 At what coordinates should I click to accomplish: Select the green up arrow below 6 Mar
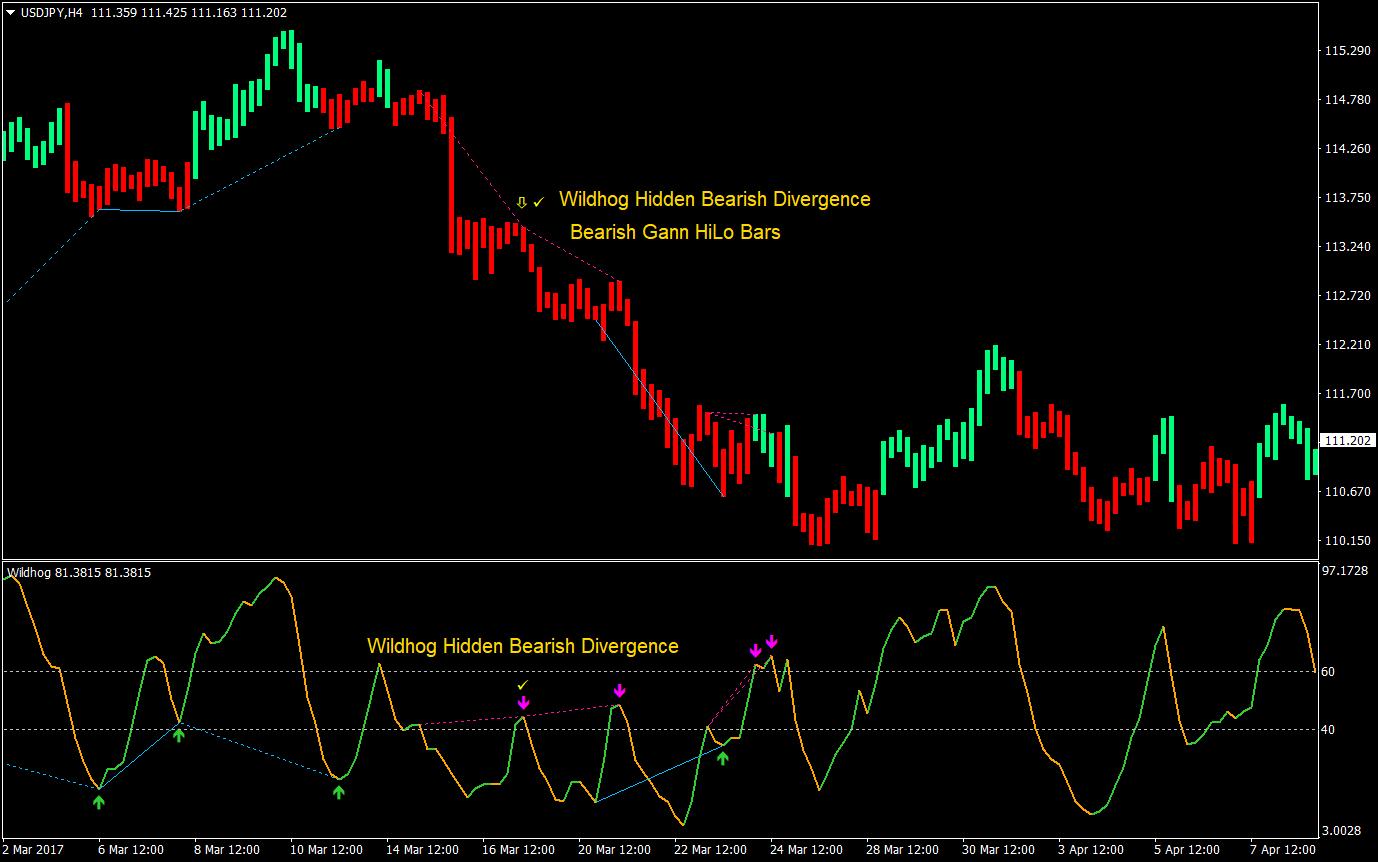coord(97,800)
